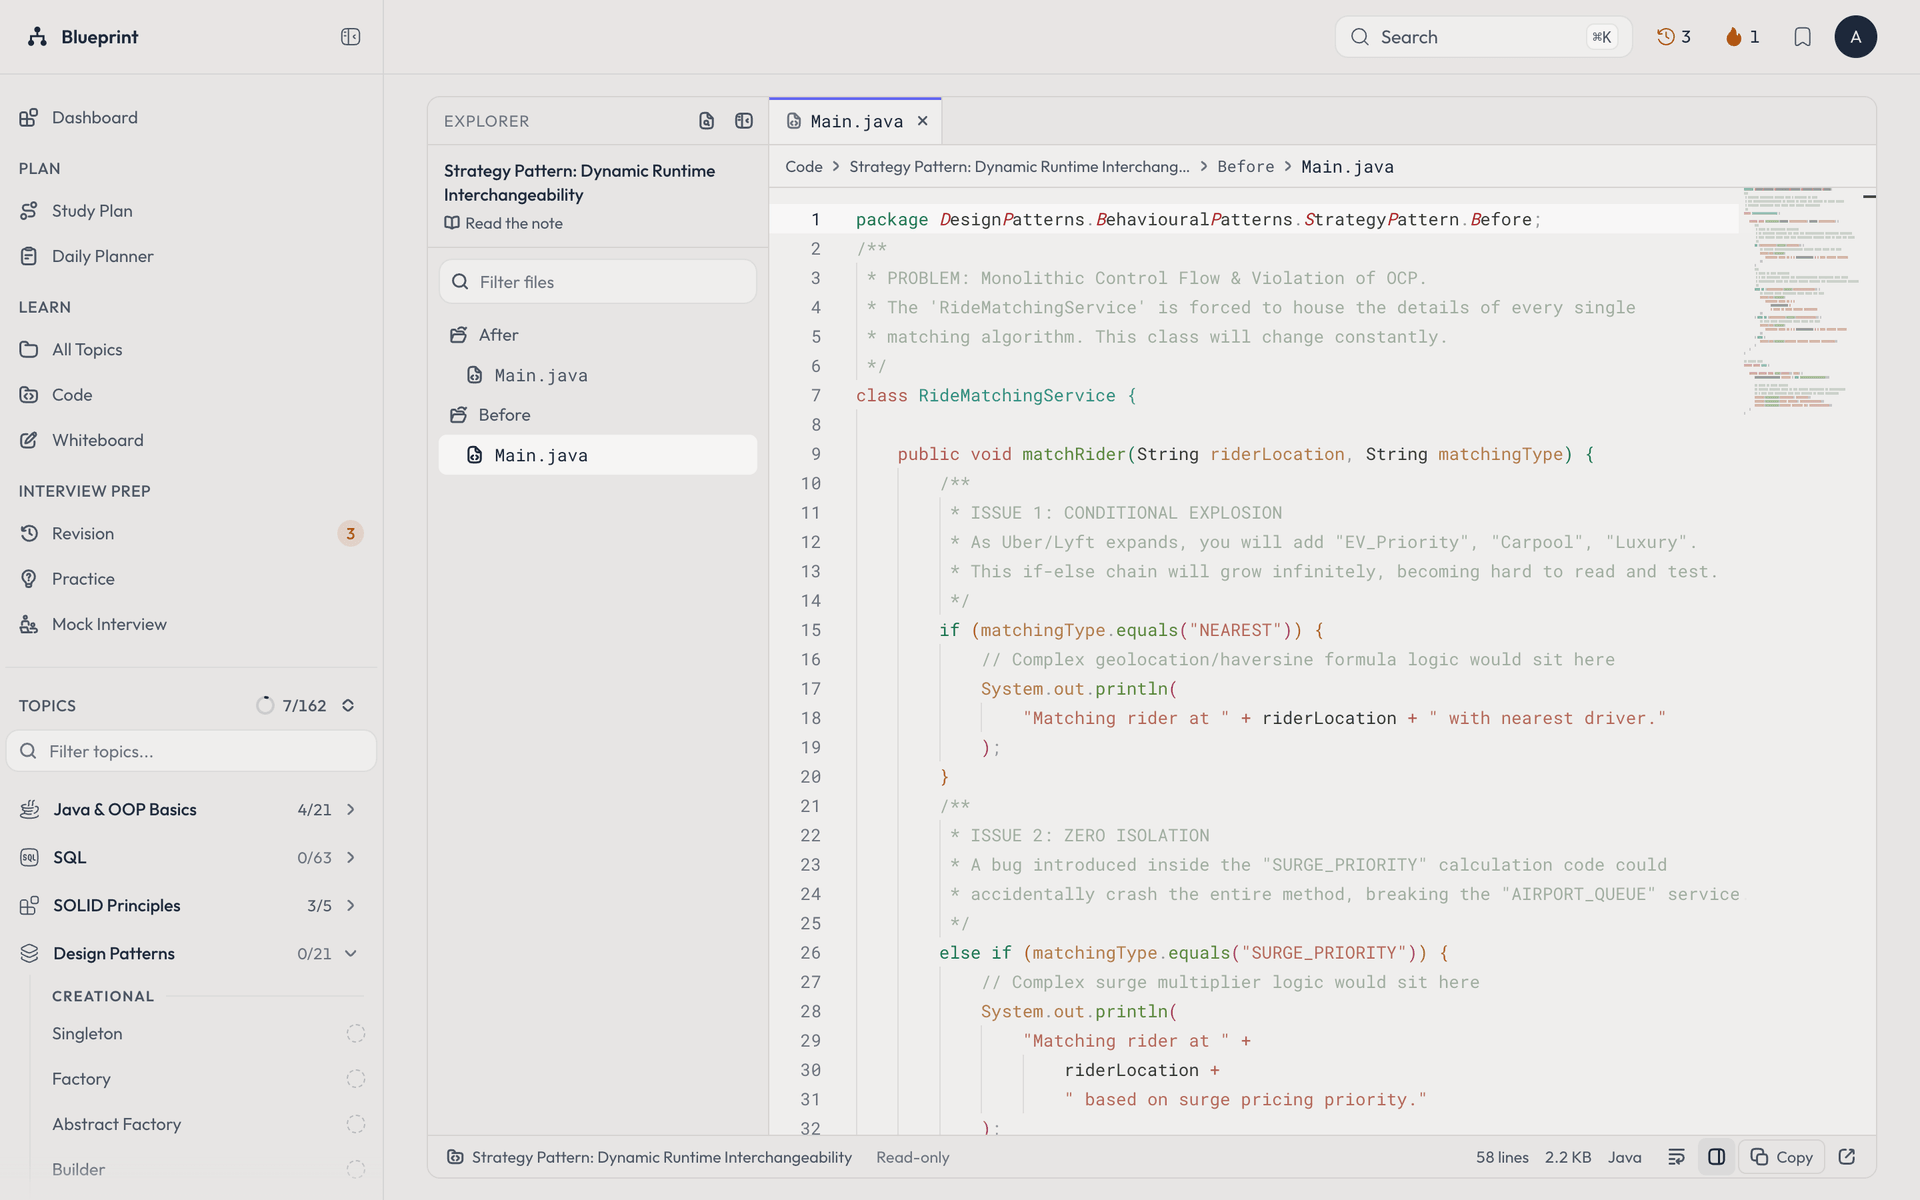Screen dimensions: 1920x1200
Task: Copy the file contents
Action: (1782, 1157)
